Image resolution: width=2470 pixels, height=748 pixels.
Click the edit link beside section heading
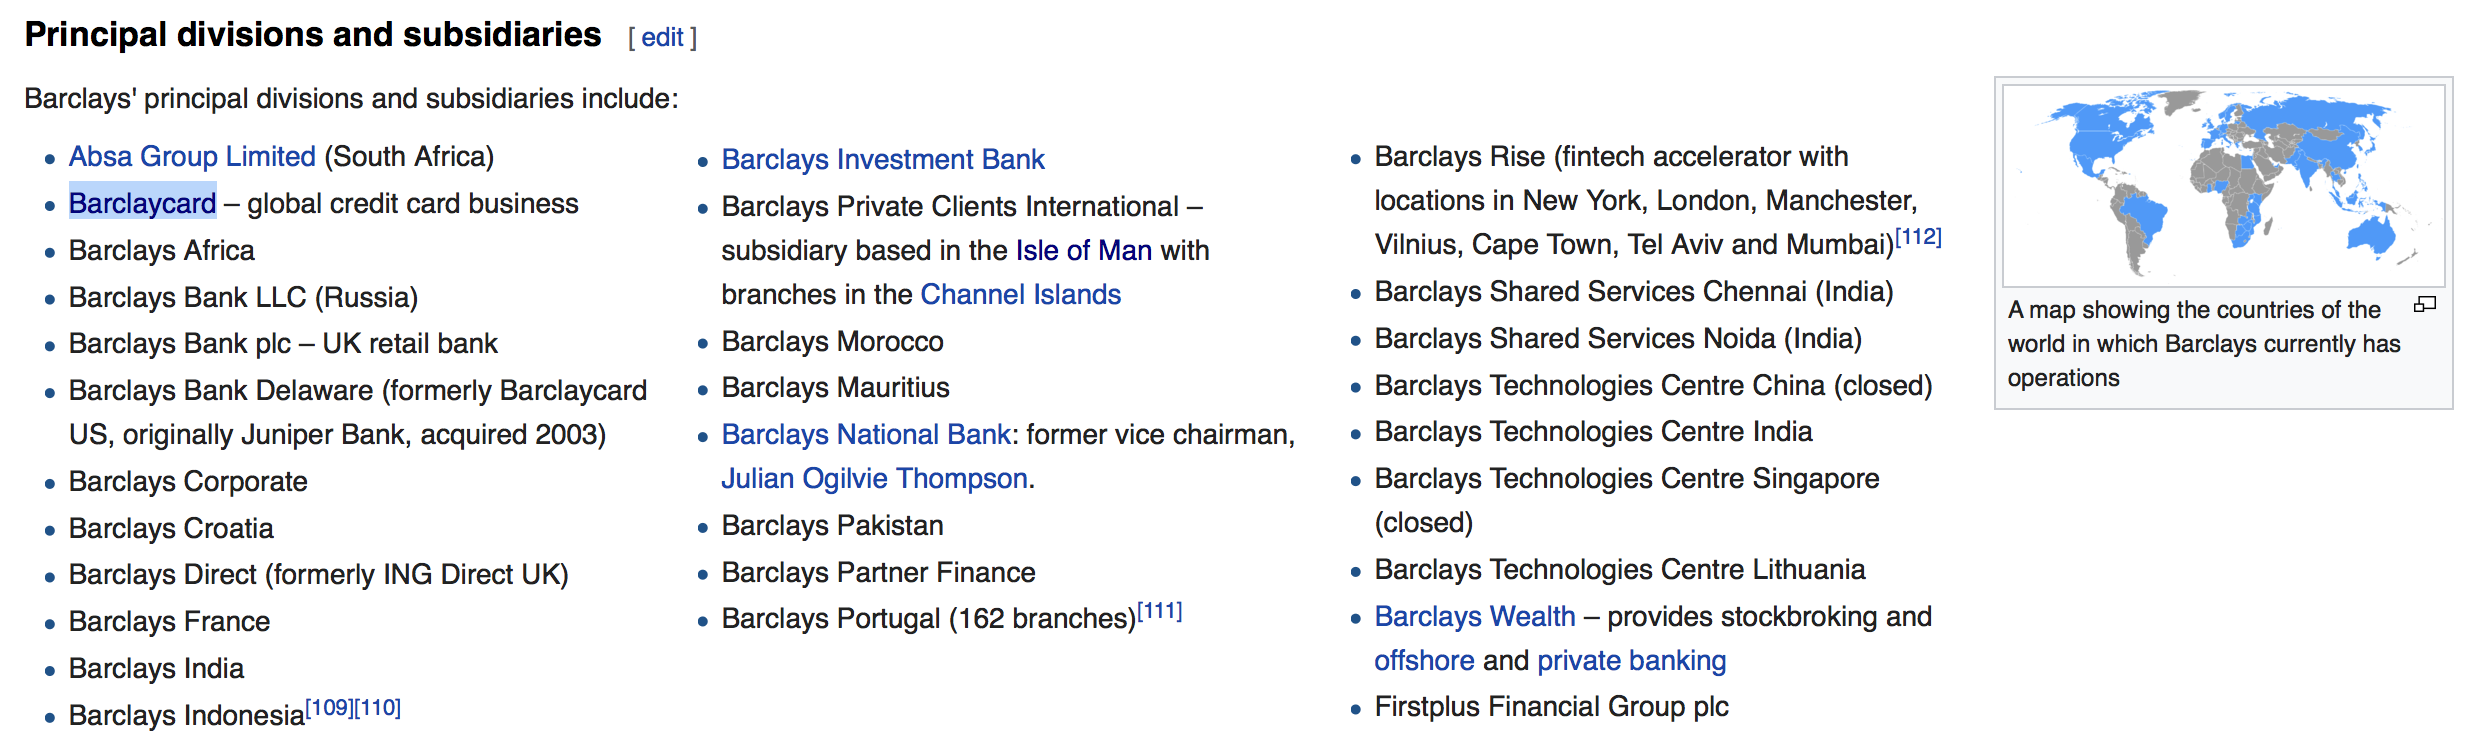[x=662, y=38]
